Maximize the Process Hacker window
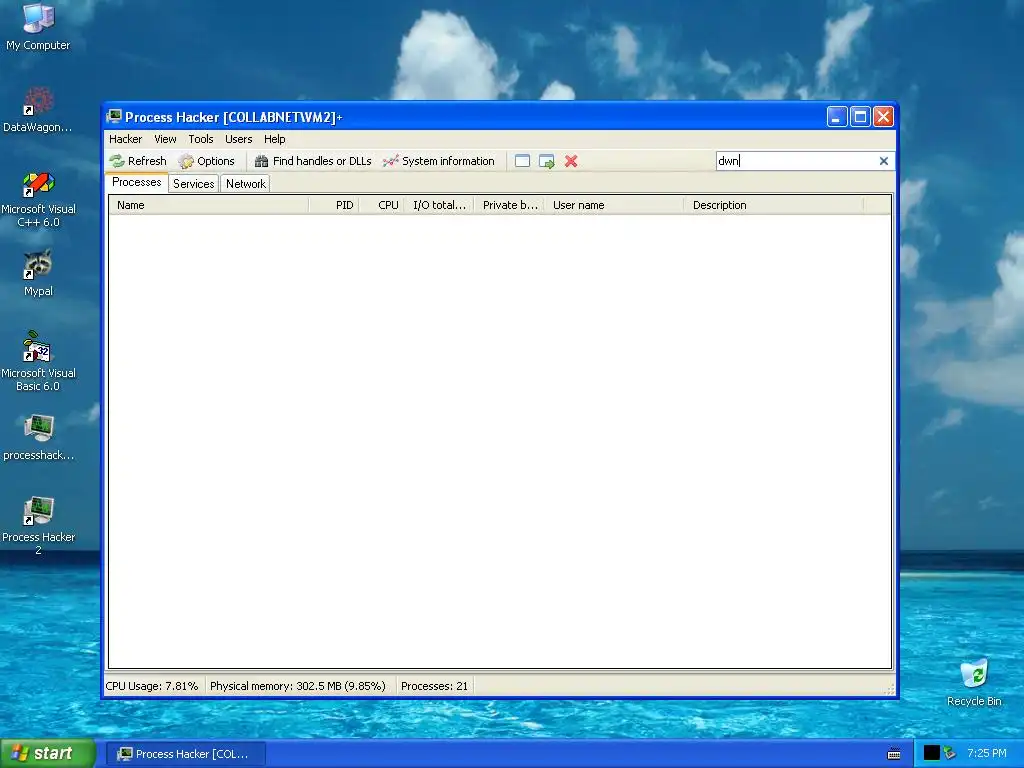The height and width of the screenshot is (768, 1024). [860, 117]
